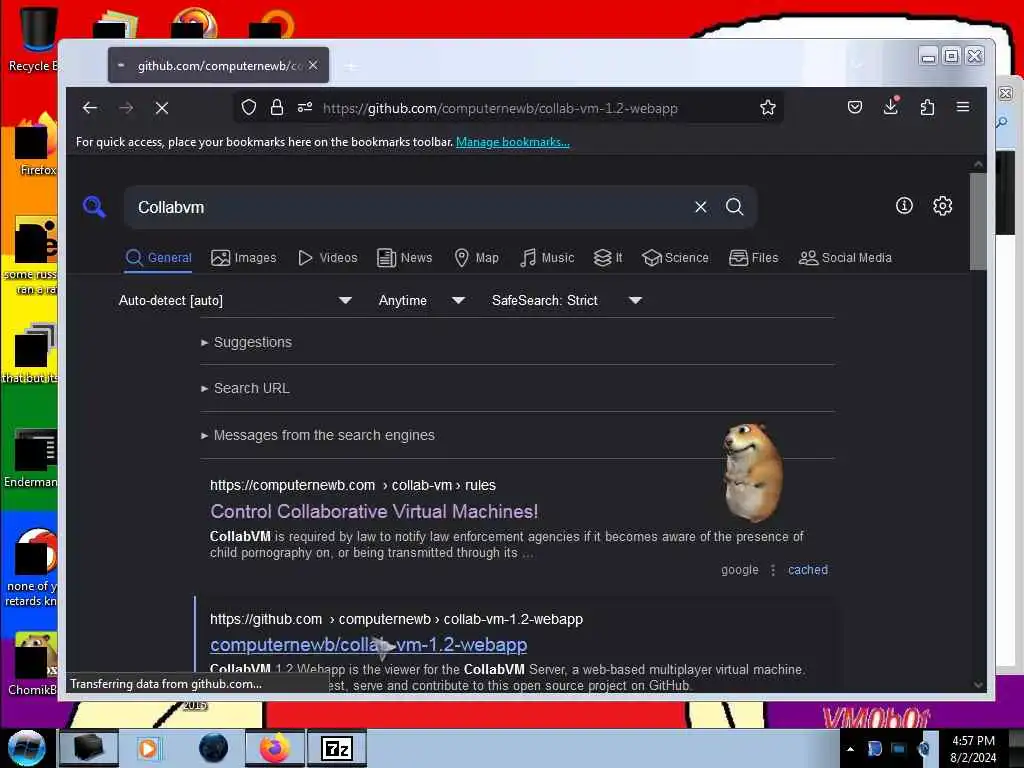
Task: Expand Messages from the search engines
Action: coord(318,435)
